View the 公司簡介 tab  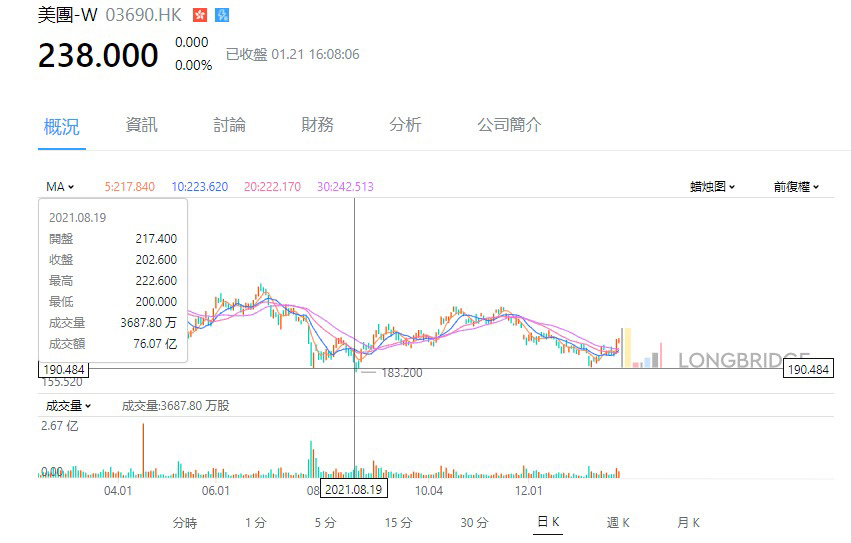509,125
